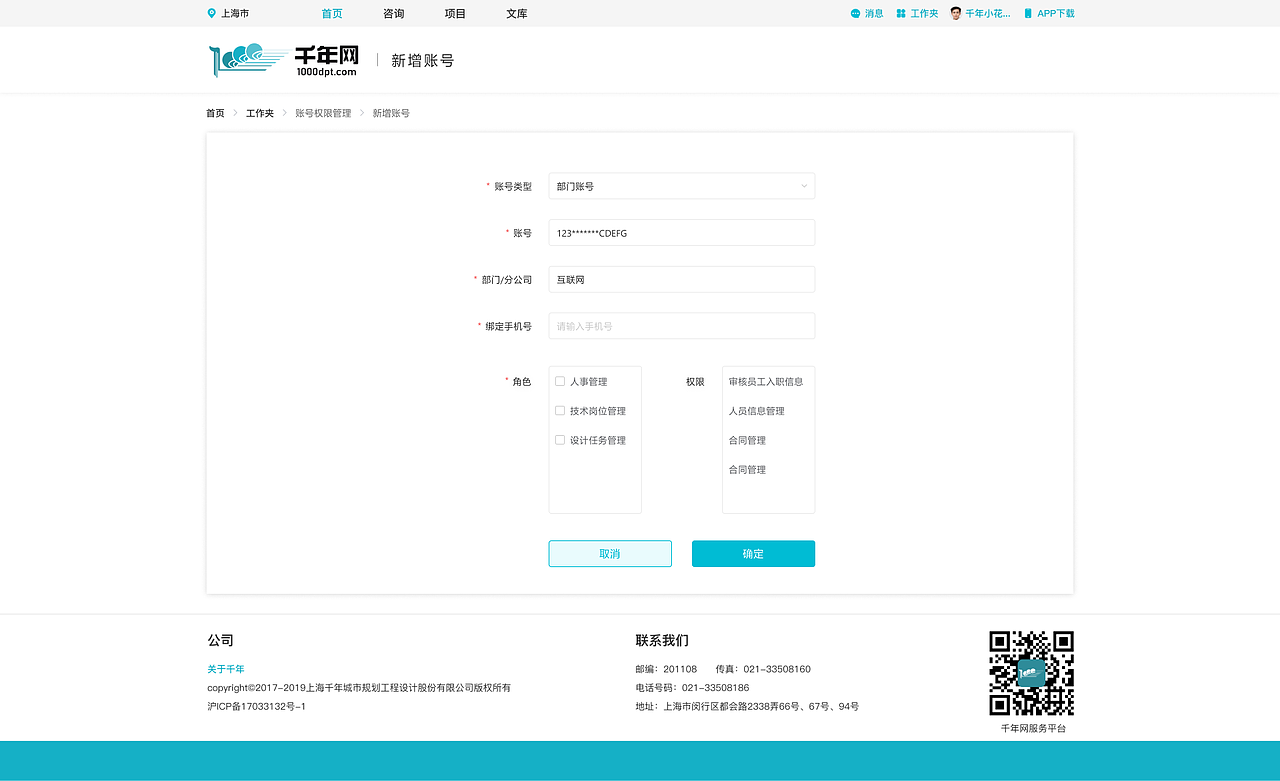Click the 消息 link text
The width and height of the screenshot is (1280, 781).
click(874, 14)
